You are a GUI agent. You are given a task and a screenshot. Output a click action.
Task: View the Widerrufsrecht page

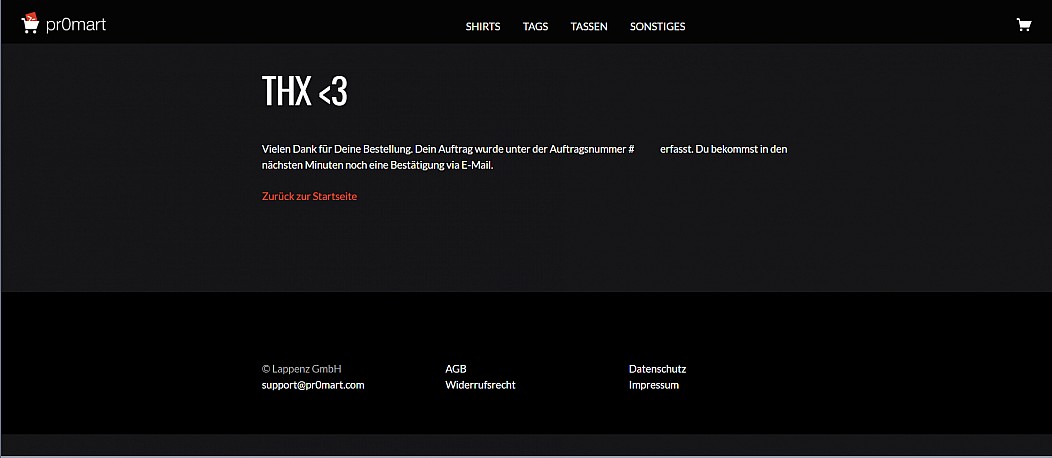click(x=480, y=385)
